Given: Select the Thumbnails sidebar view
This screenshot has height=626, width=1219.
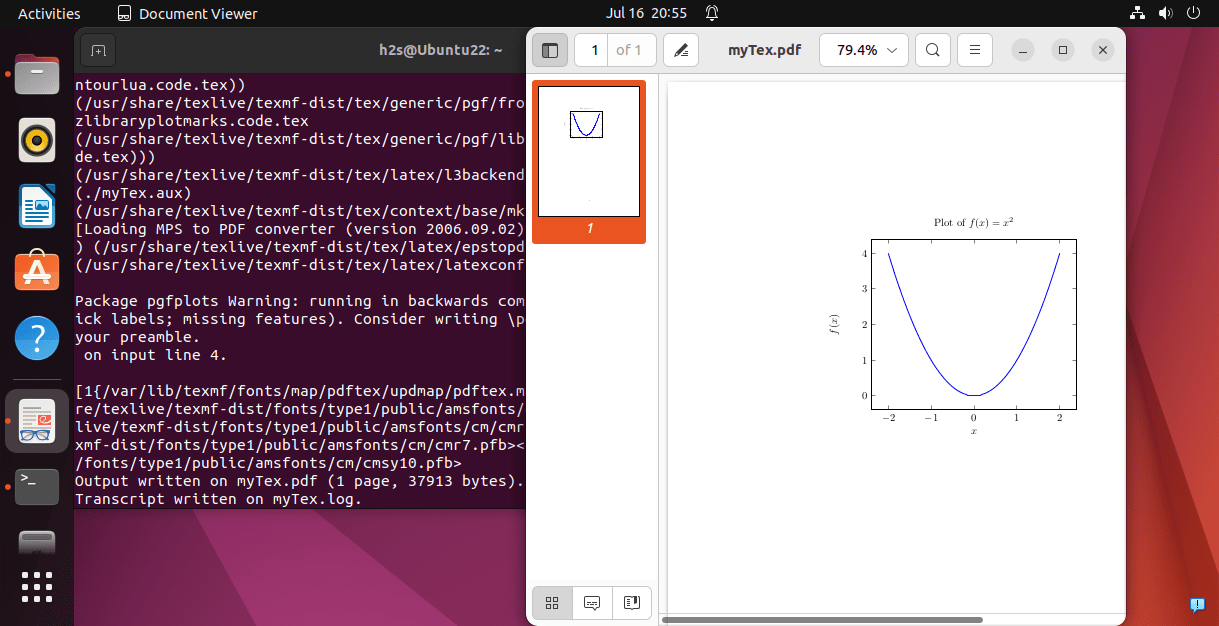Looking at the screenshot, I should [551, 603].
